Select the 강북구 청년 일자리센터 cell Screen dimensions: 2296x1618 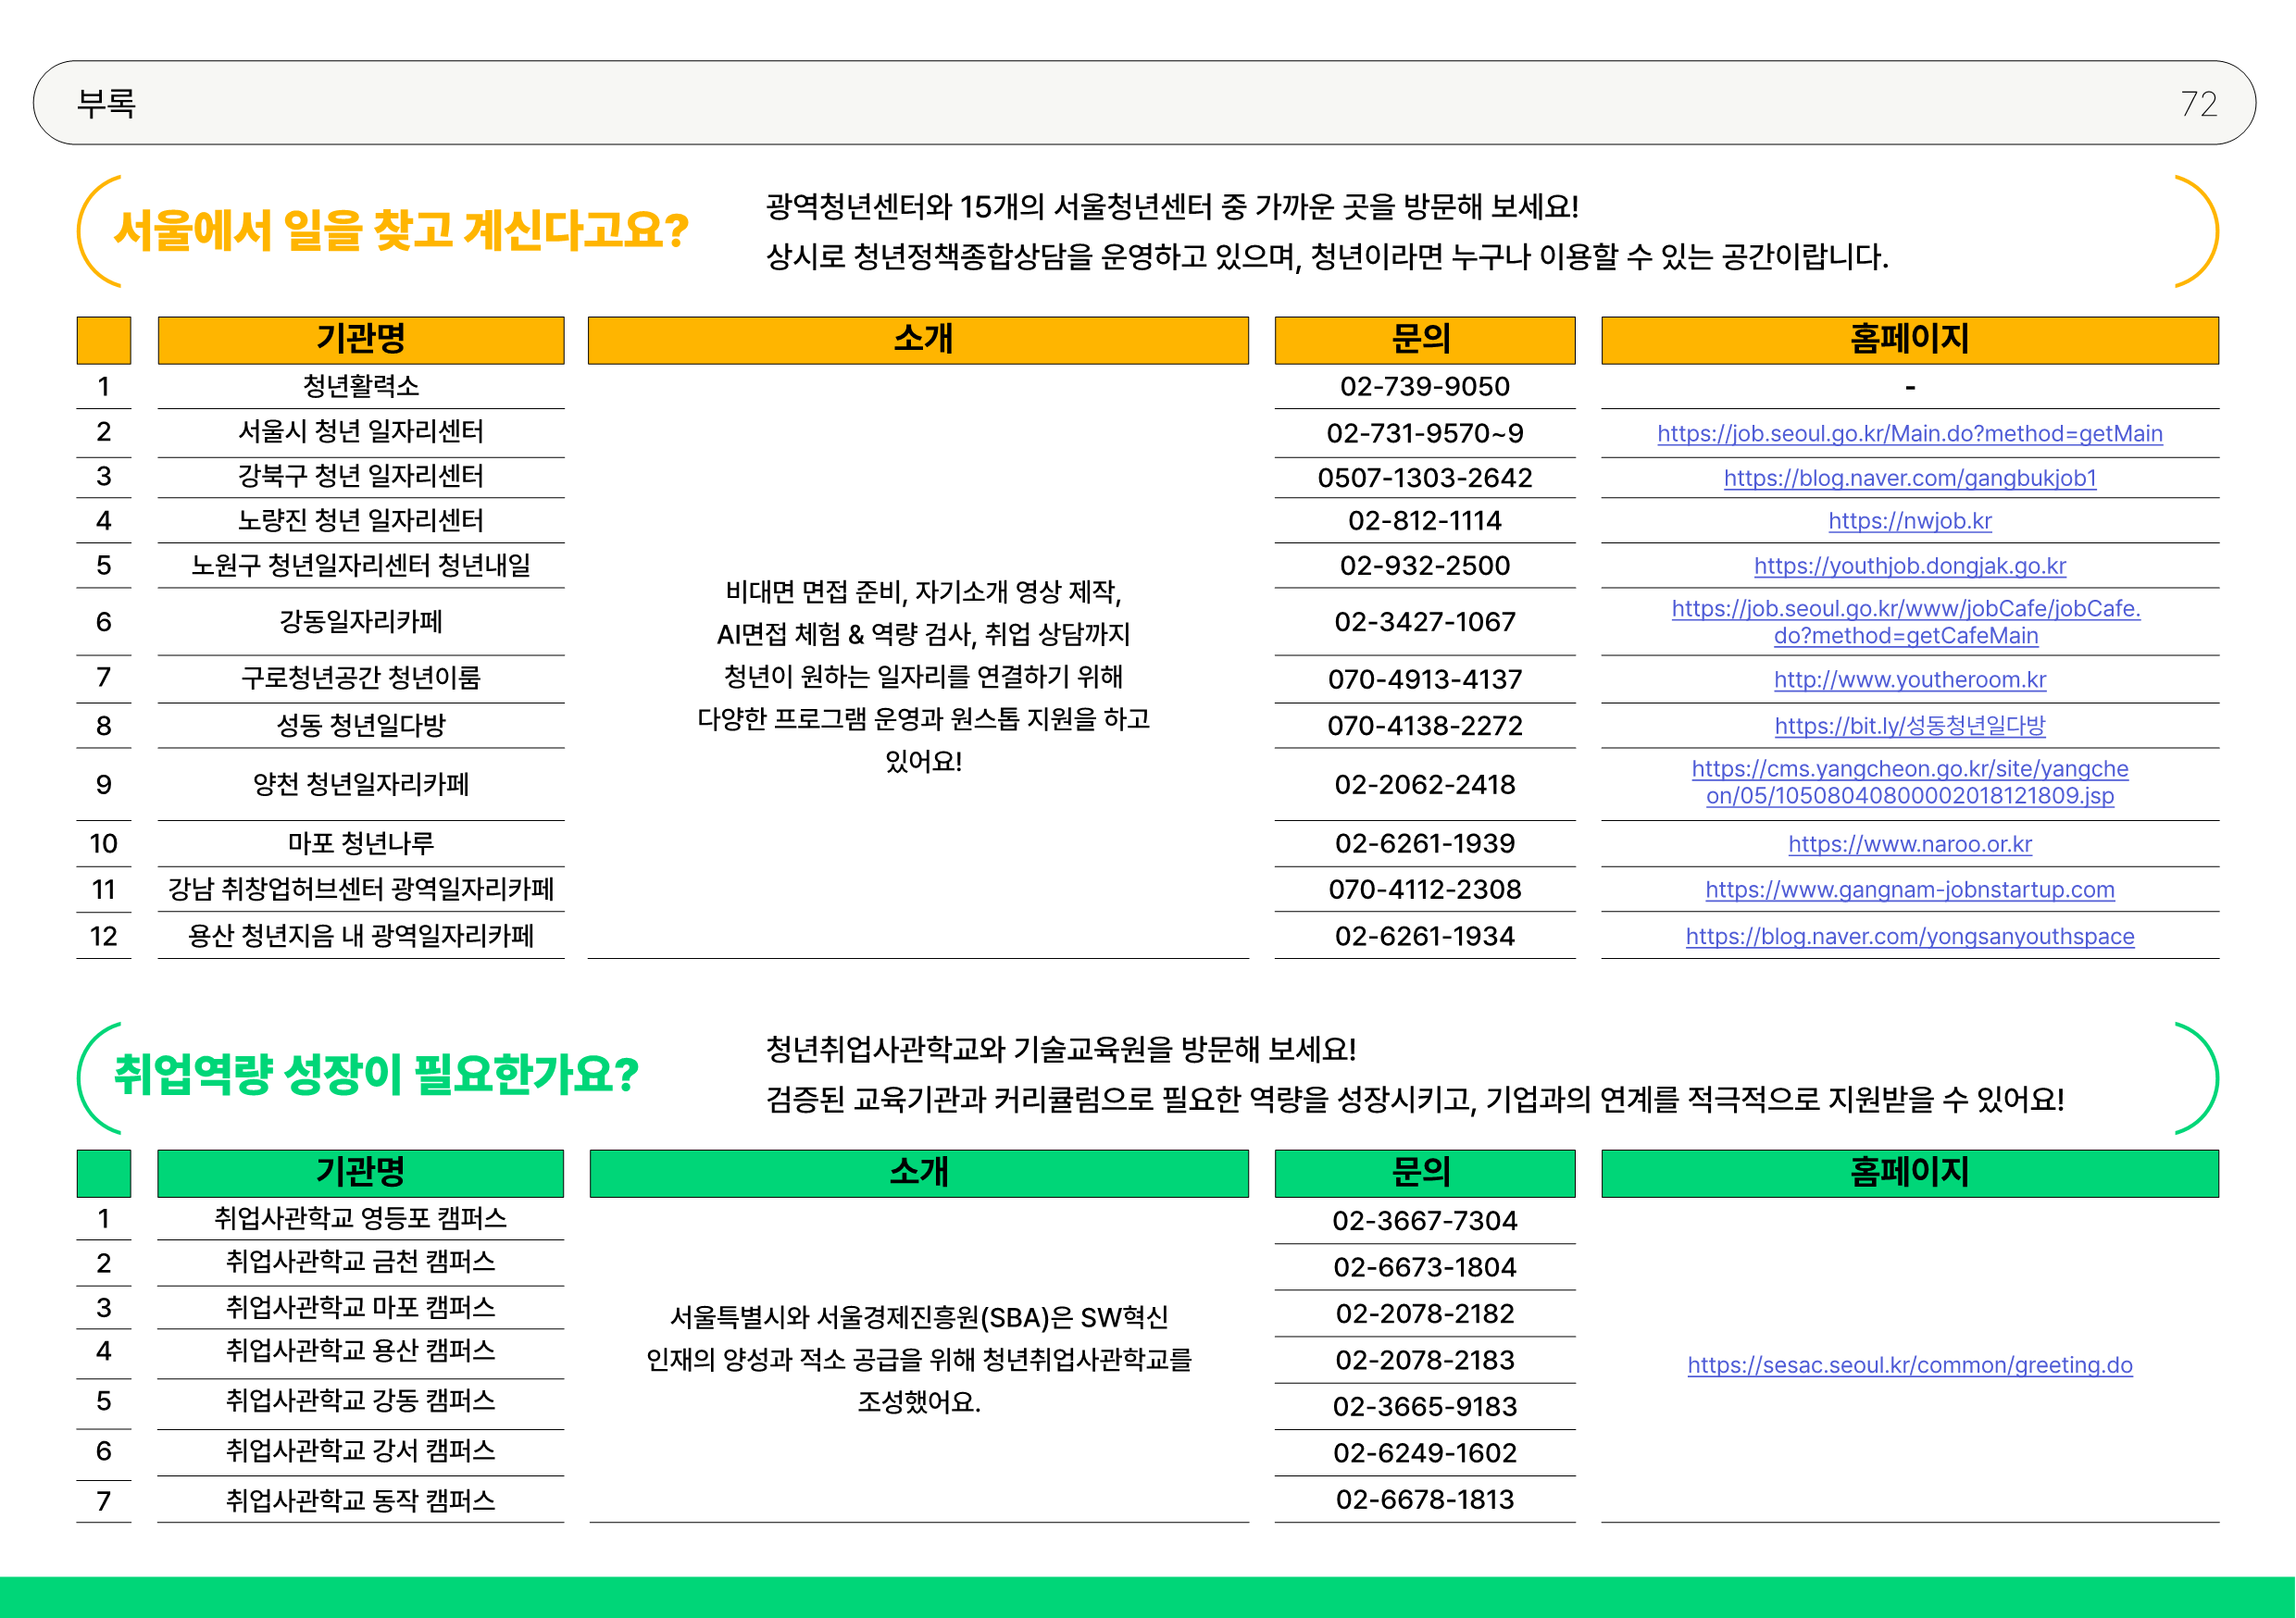click(360, 476)
